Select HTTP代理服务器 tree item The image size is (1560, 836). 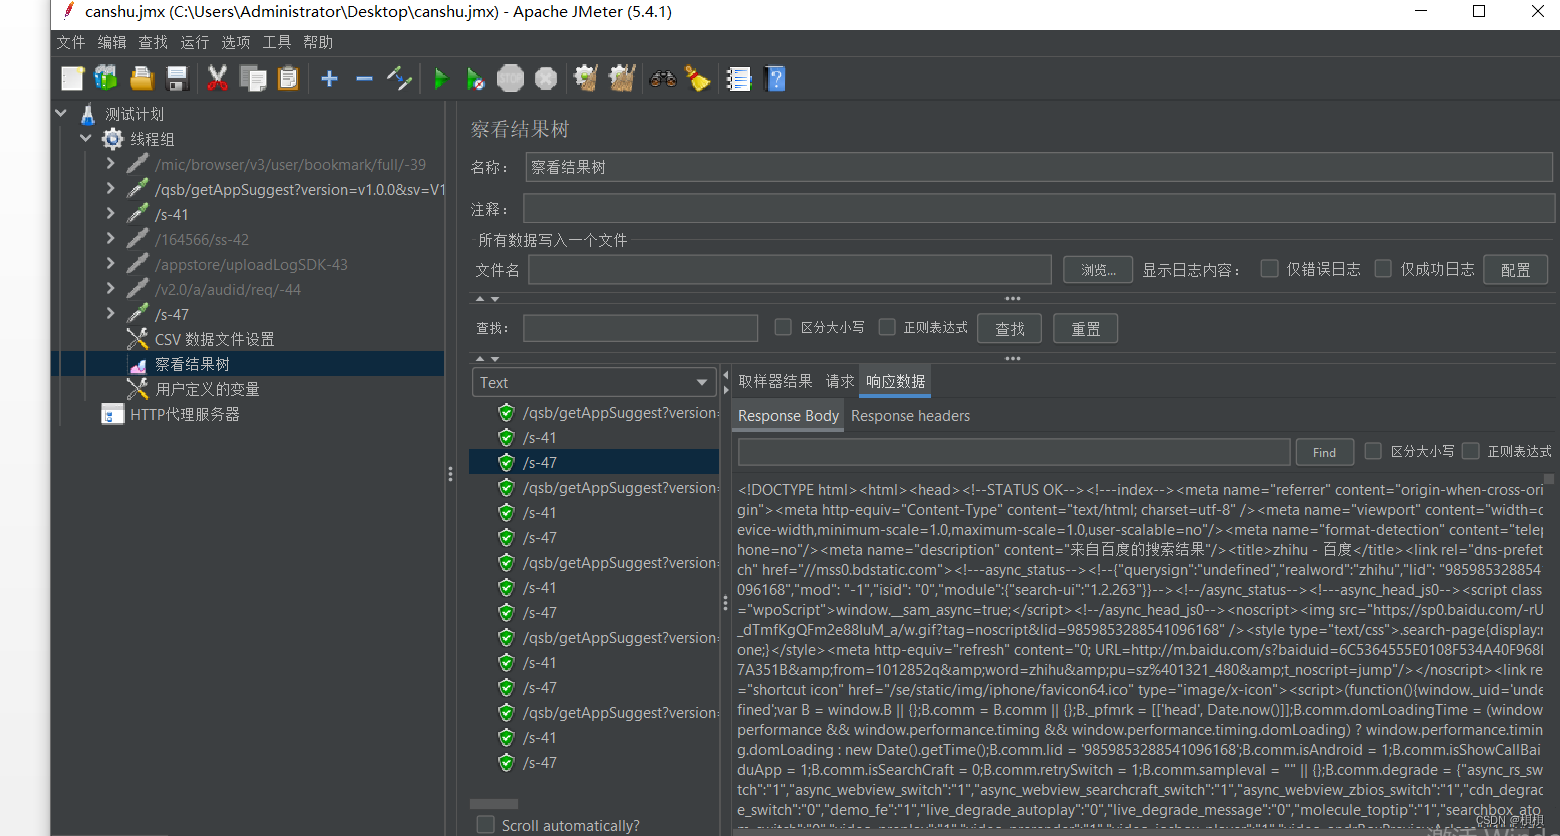(185, 414)
